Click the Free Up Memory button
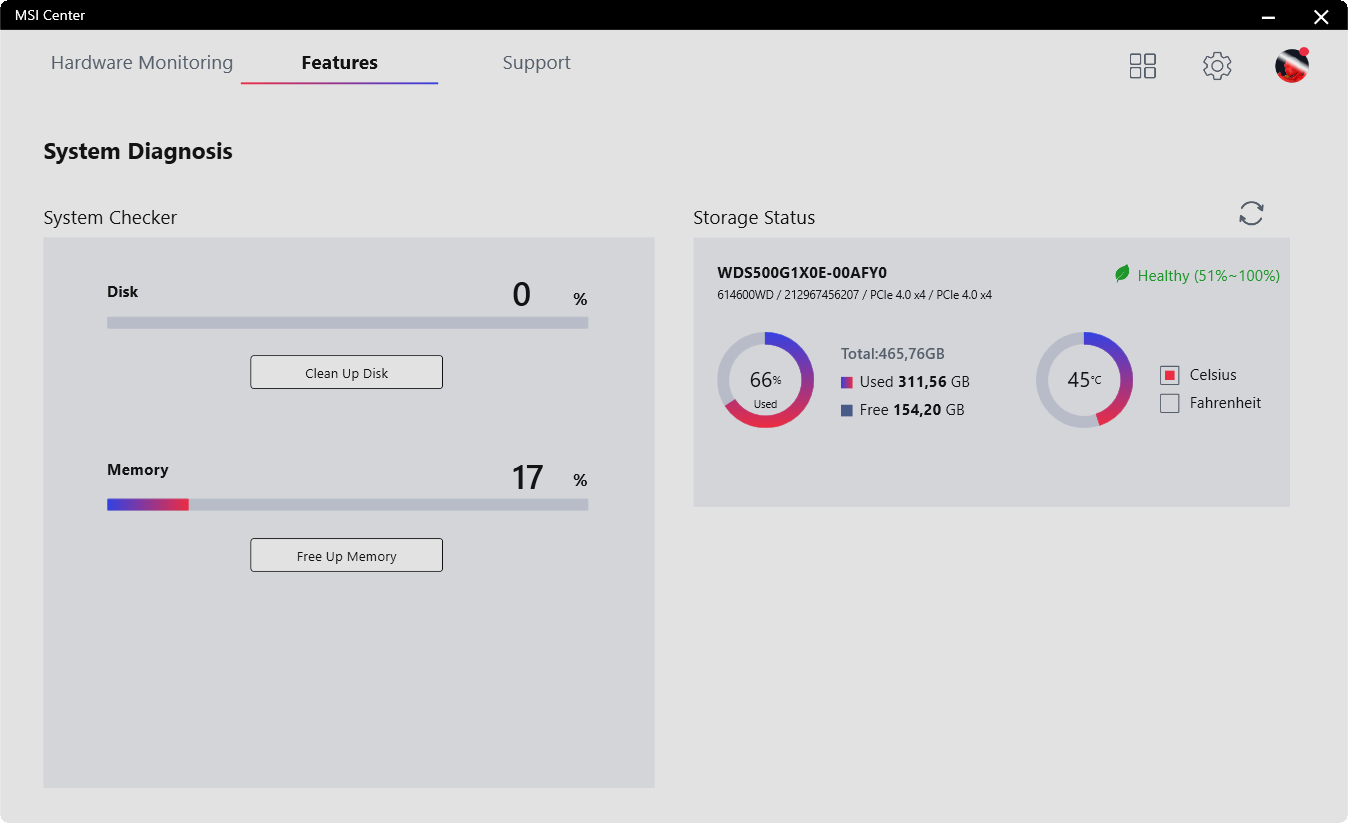Viewport: 1348px width, 823px height. click(x=346, y=555)
